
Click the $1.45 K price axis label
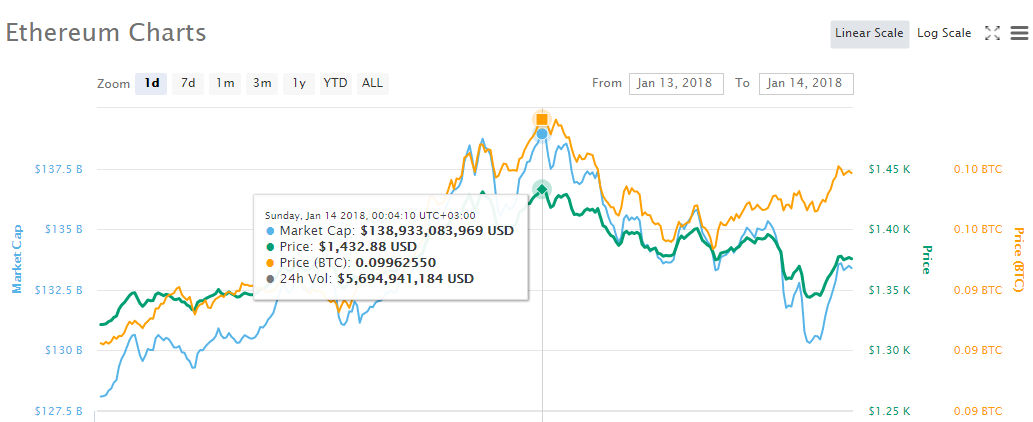pos(889,169)
